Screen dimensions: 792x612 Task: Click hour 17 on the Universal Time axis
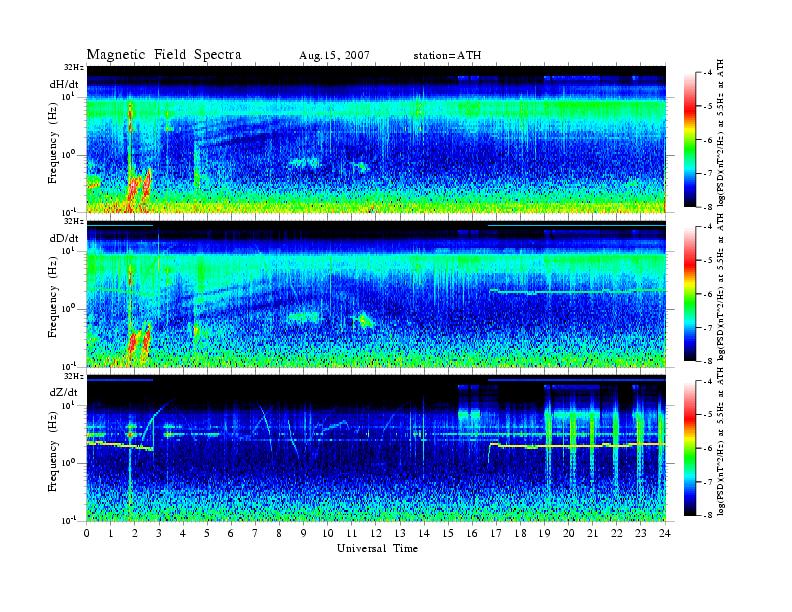(497, 534)
